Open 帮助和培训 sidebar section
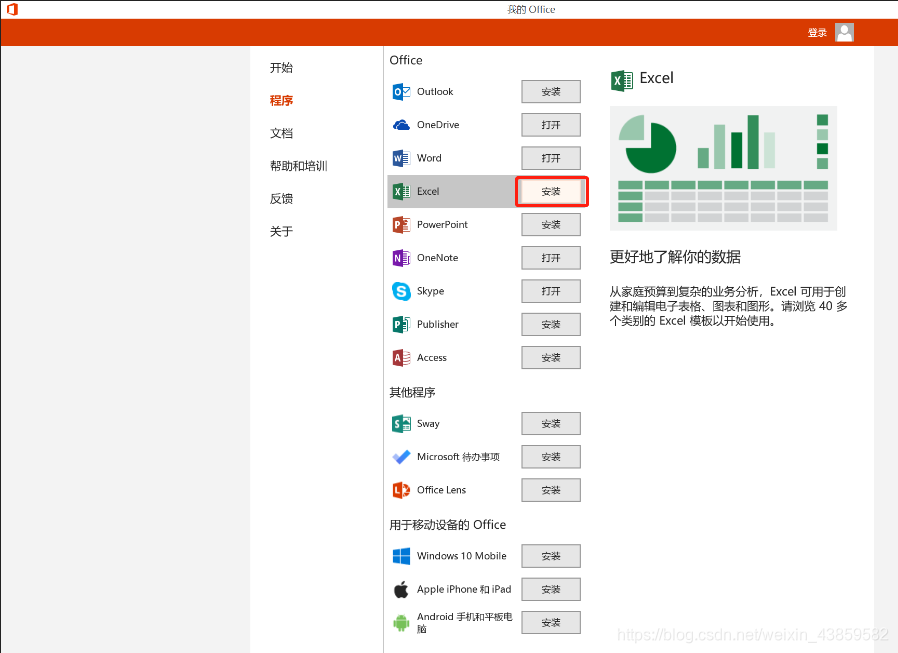 pyautogui.click(x=298, y=166)
